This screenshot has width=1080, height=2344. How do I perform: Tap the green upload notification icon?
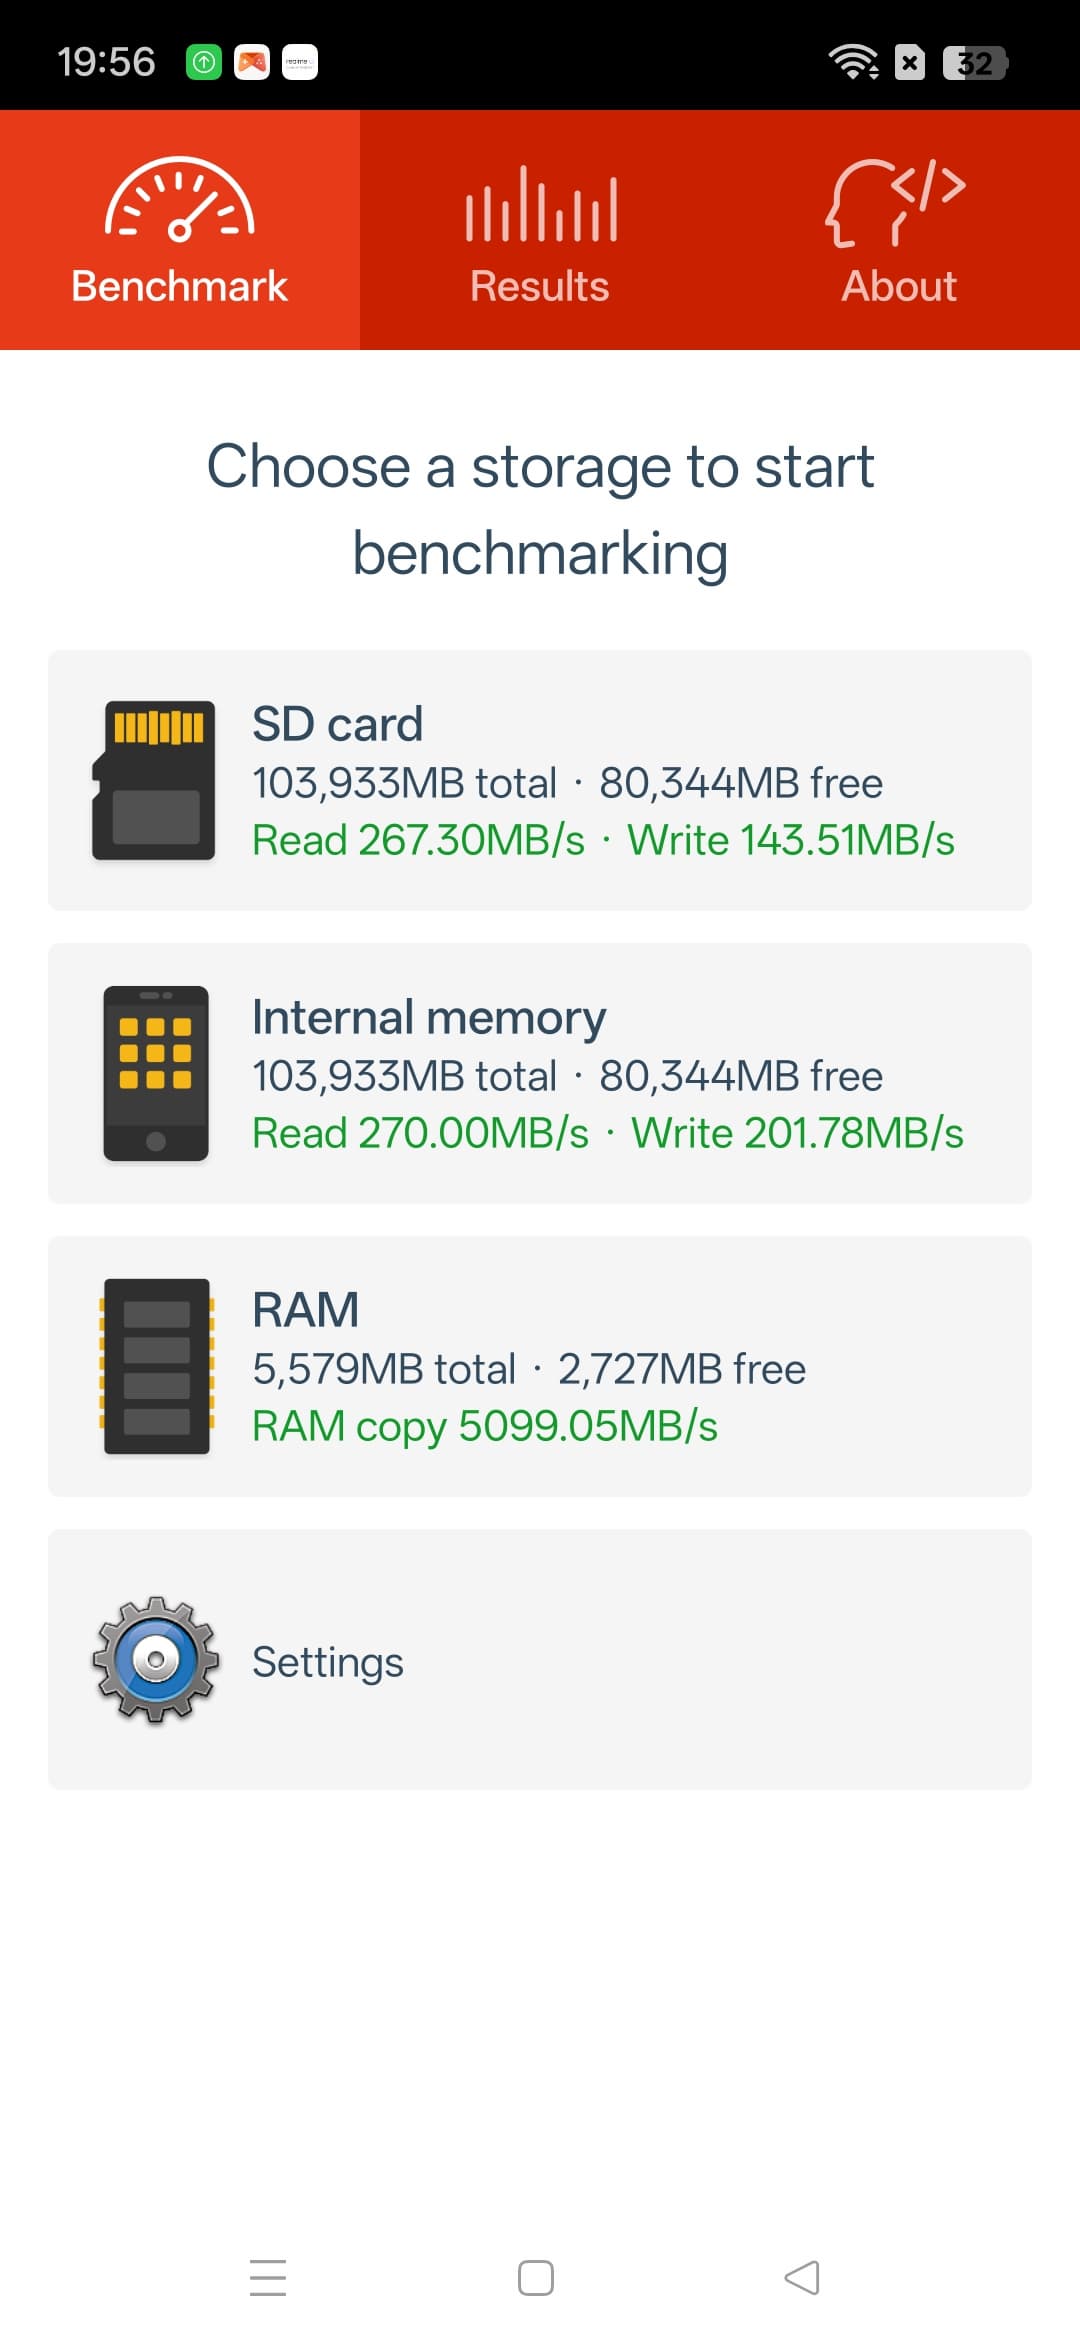pyautogui.click(x=204, y=62)
